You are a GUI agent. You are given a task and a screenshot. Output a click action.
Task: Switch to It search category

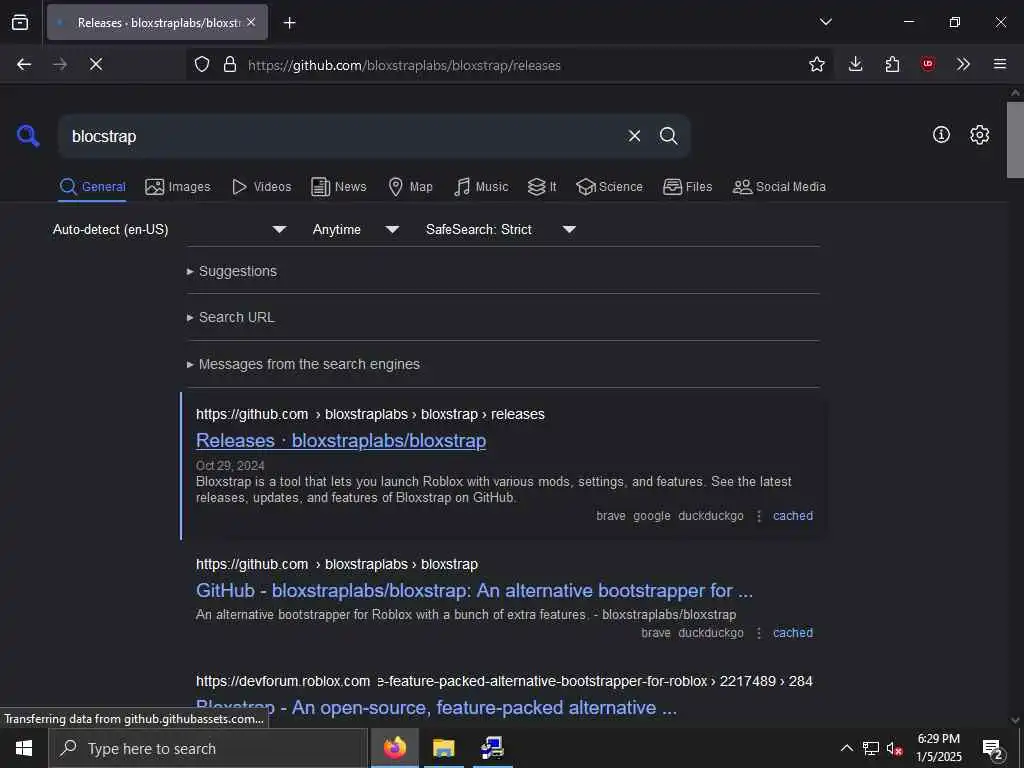542,187
